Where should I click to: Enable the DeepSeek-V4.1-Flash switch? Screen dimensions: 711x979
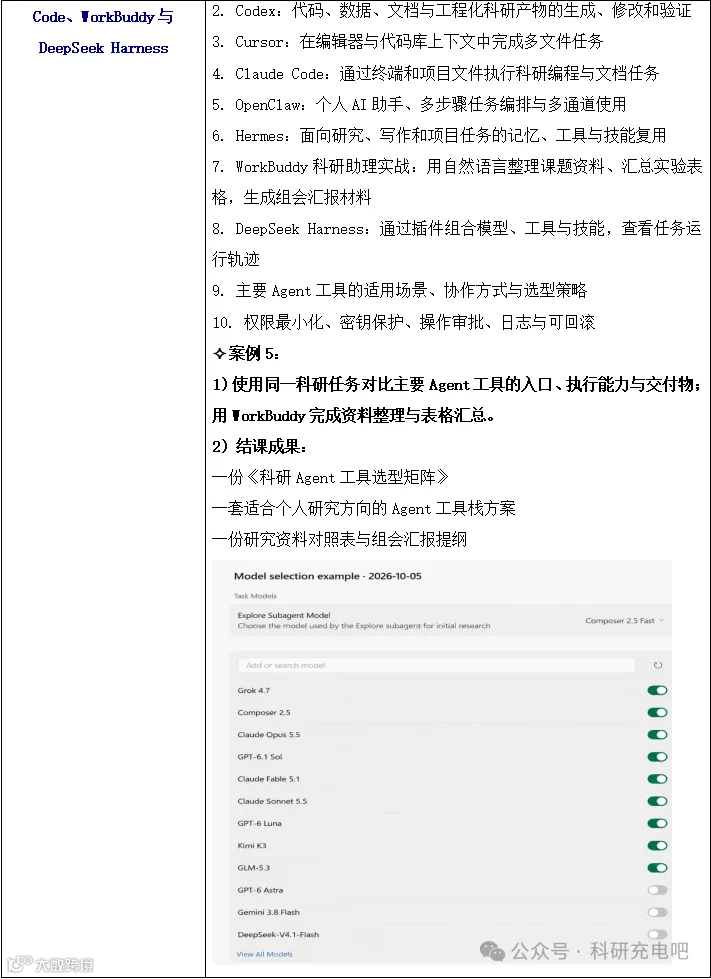click(657, 934)
